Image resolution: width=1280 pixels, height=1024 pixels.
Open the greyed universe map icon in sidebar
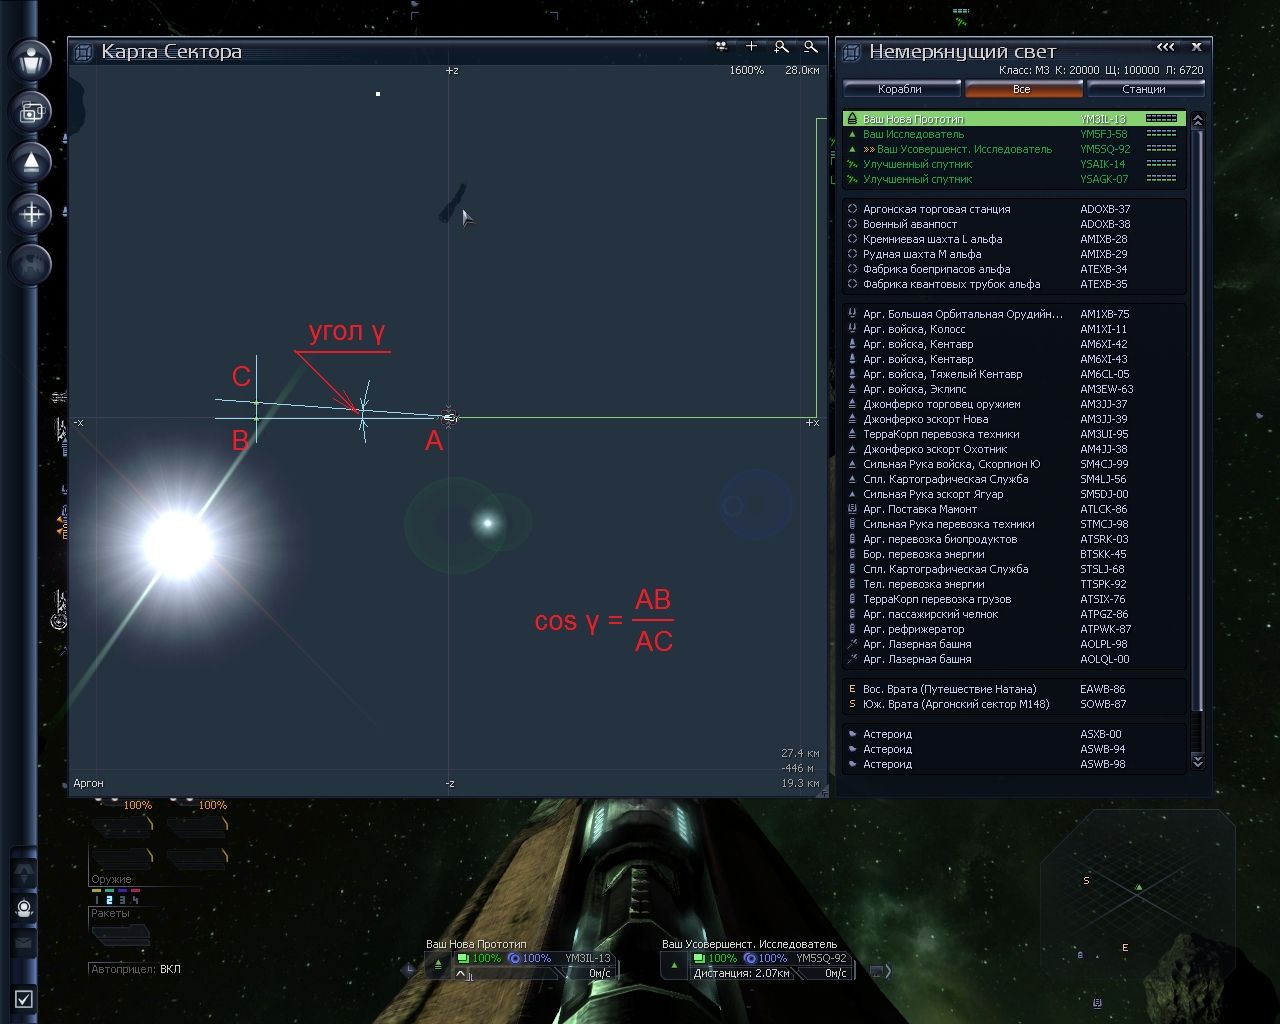coord(31,264)
